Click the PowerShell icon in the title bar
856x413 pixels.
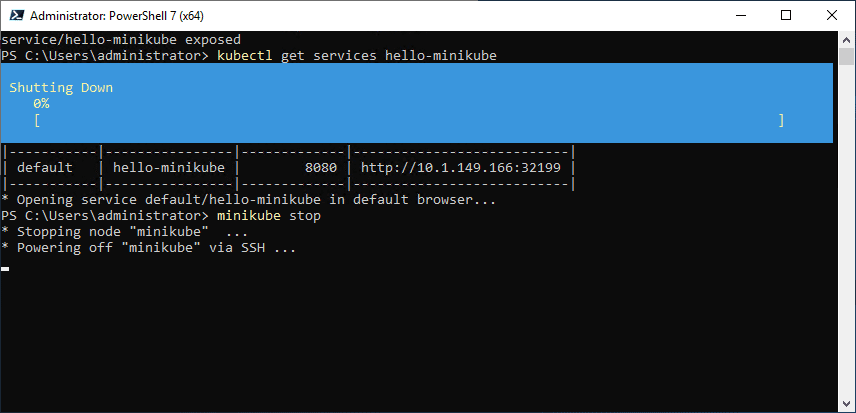pos(15,16)
